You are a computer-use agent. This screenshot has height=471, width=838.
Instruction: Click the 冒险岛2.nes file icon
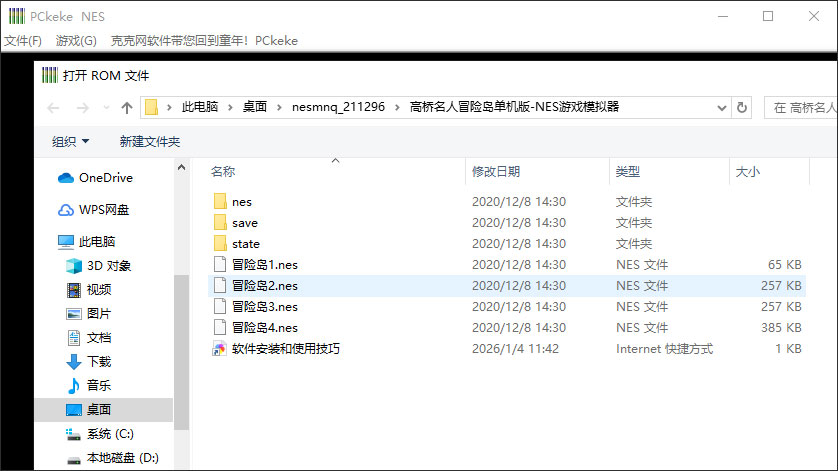[220, 285]
